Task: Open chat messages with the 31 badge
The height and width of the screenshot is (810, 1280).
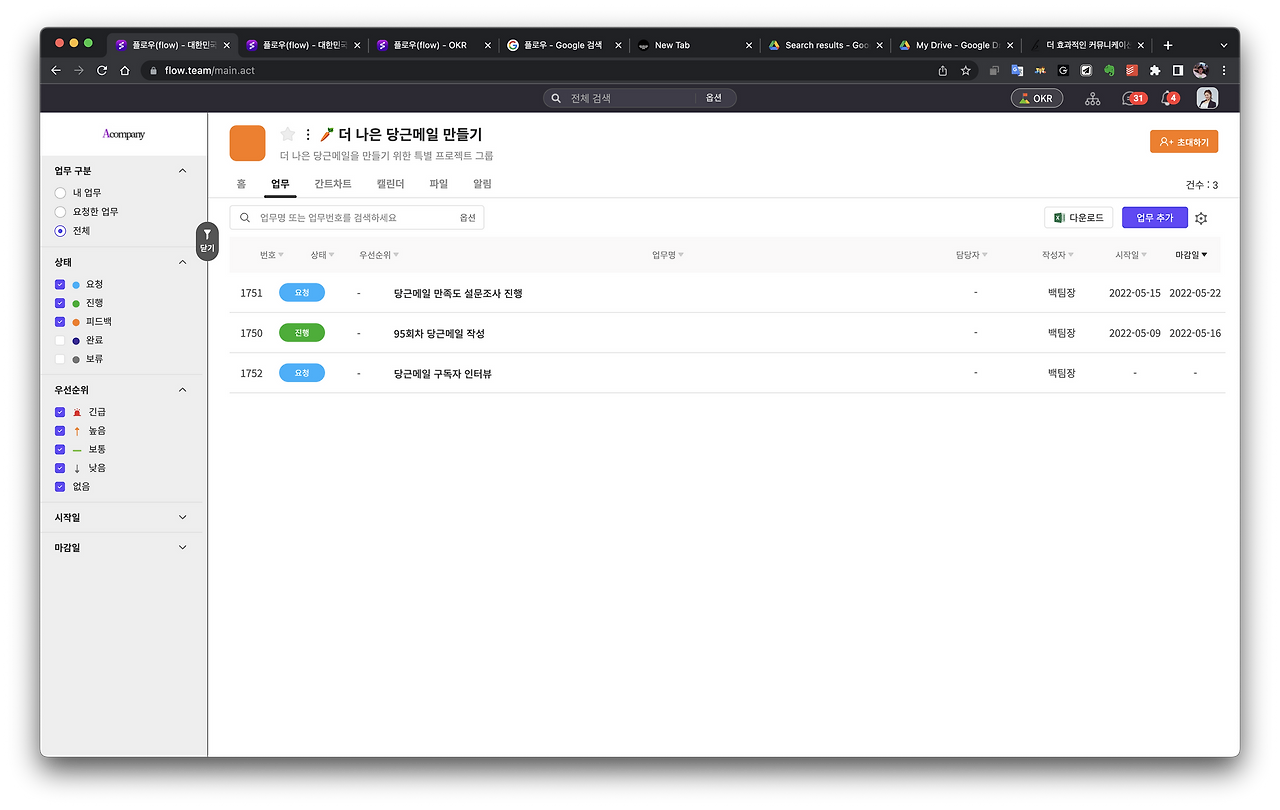Action: (x=1134, y=98)
